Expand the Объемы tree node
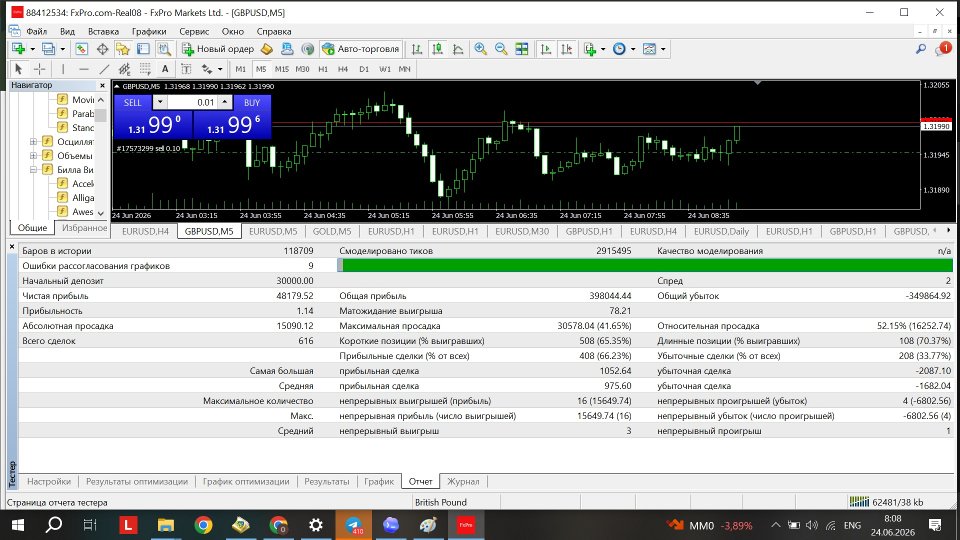This screenshot has width=960, height=540. [34, 156]
